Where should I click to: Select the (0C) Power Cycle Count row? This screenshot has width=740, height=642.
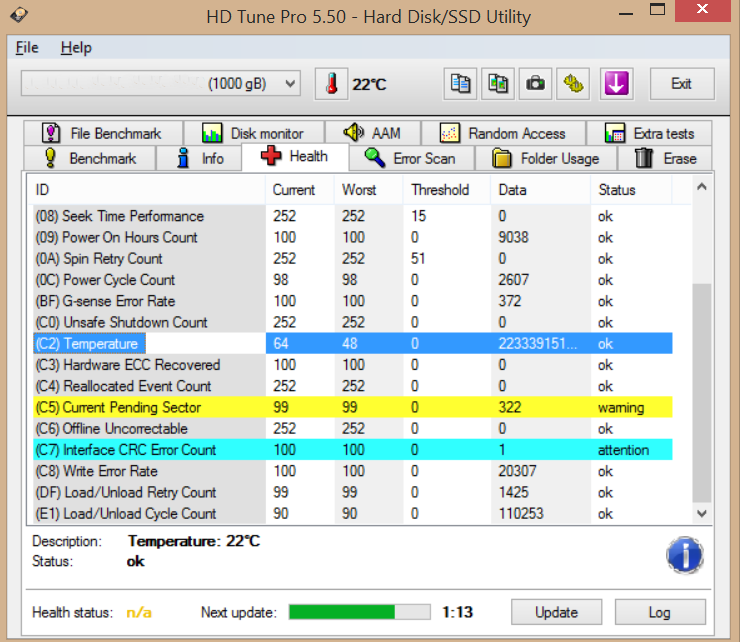coord(353,280)
